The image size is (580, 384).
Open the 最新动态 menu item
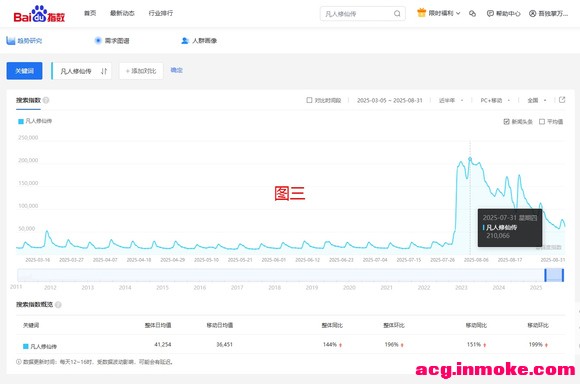click(122, 13)
